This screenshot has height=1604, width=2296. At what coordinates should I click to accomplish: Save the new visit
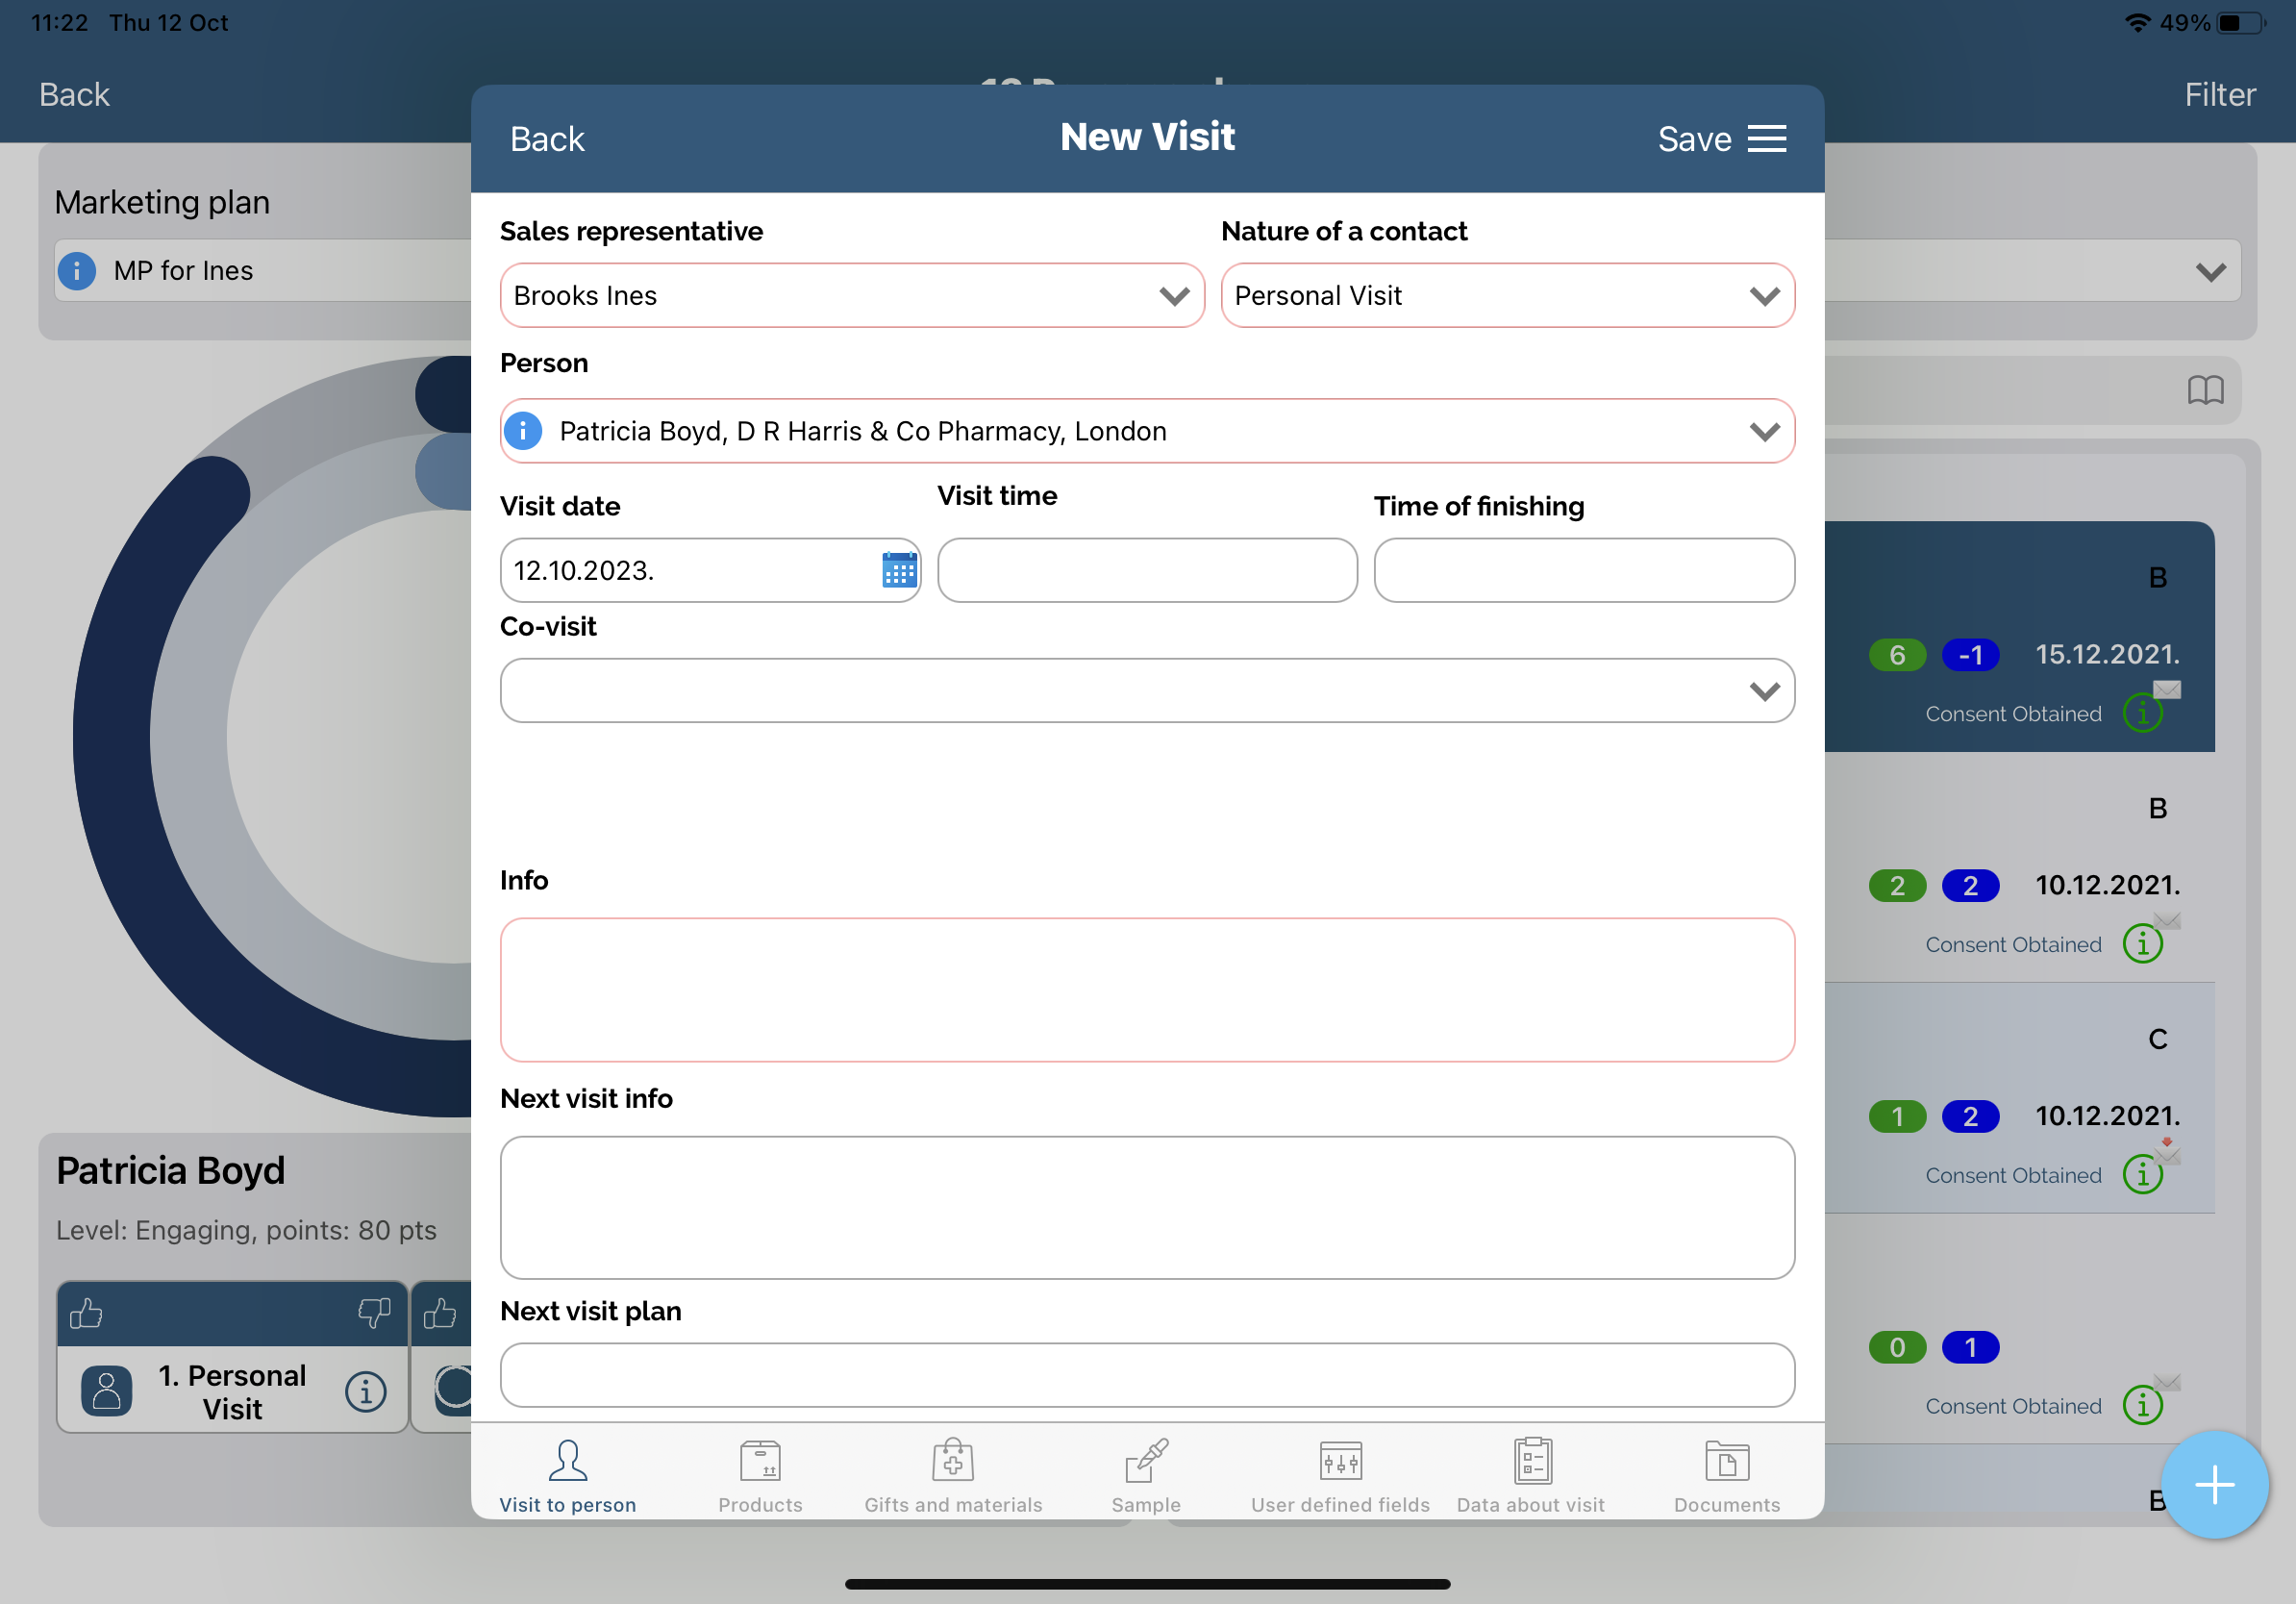point(1694,139)
